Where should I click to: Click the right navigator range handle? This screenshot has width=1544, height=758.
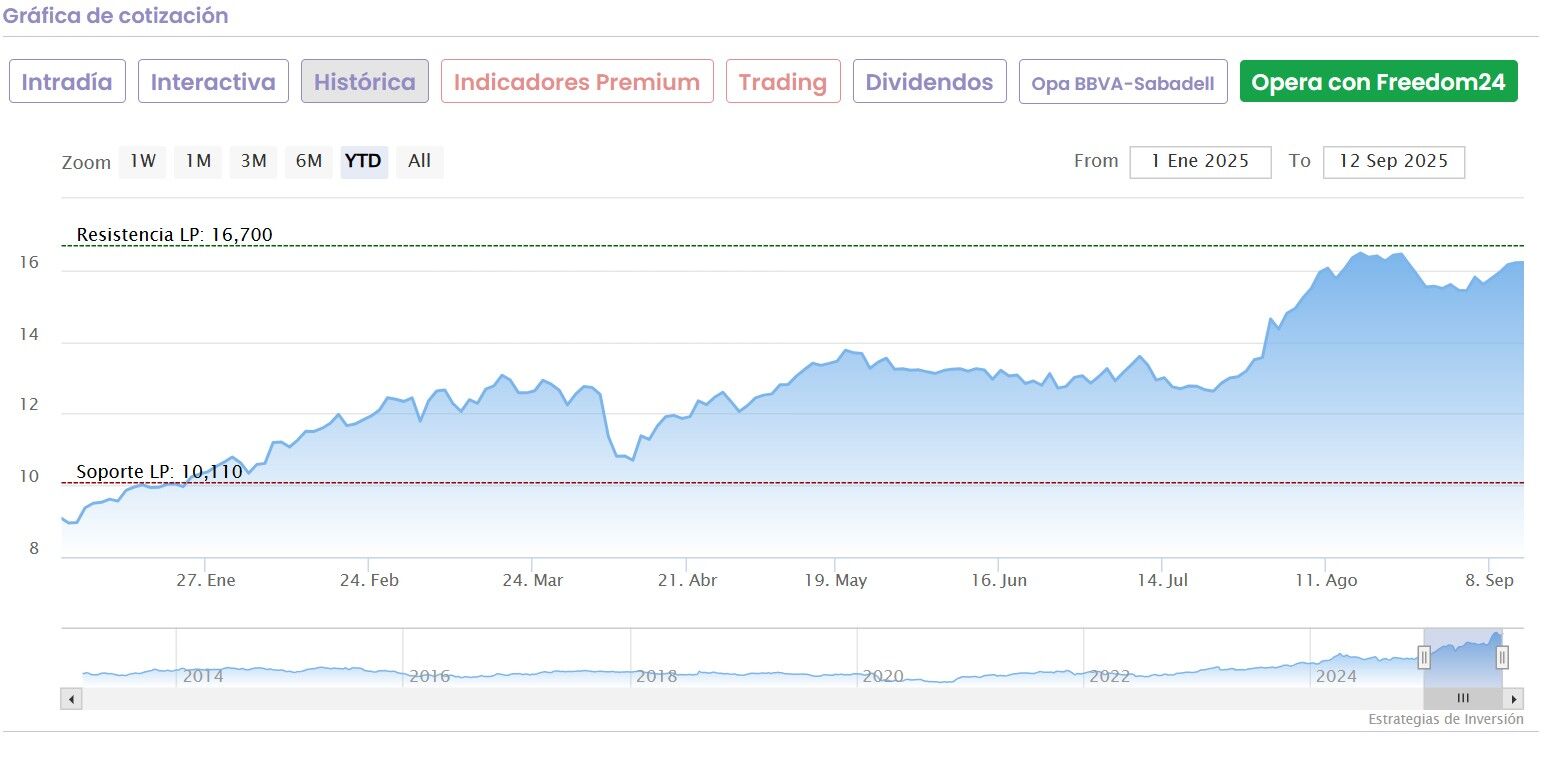pos(1502,657)
